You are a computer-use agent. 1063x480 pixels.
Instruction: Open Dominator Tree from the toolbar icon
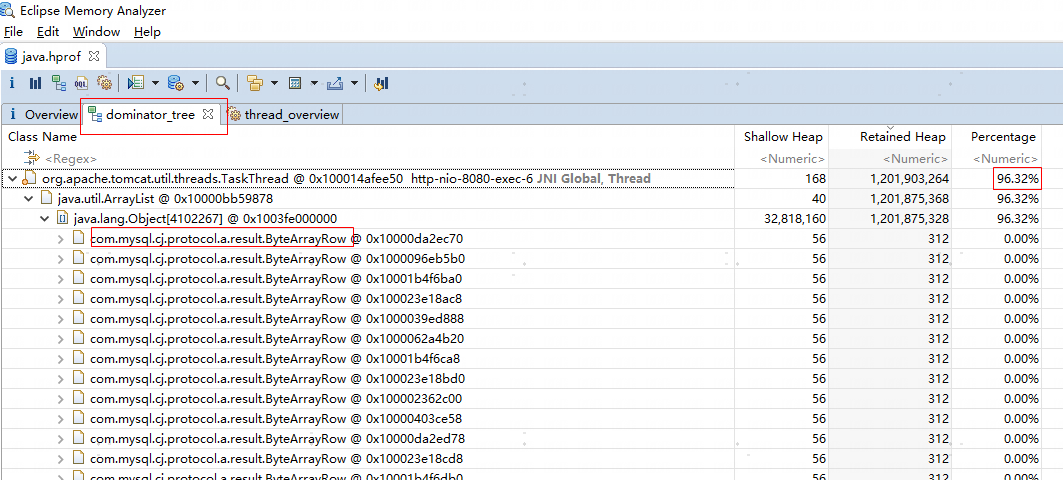click(x=59, y=83)
